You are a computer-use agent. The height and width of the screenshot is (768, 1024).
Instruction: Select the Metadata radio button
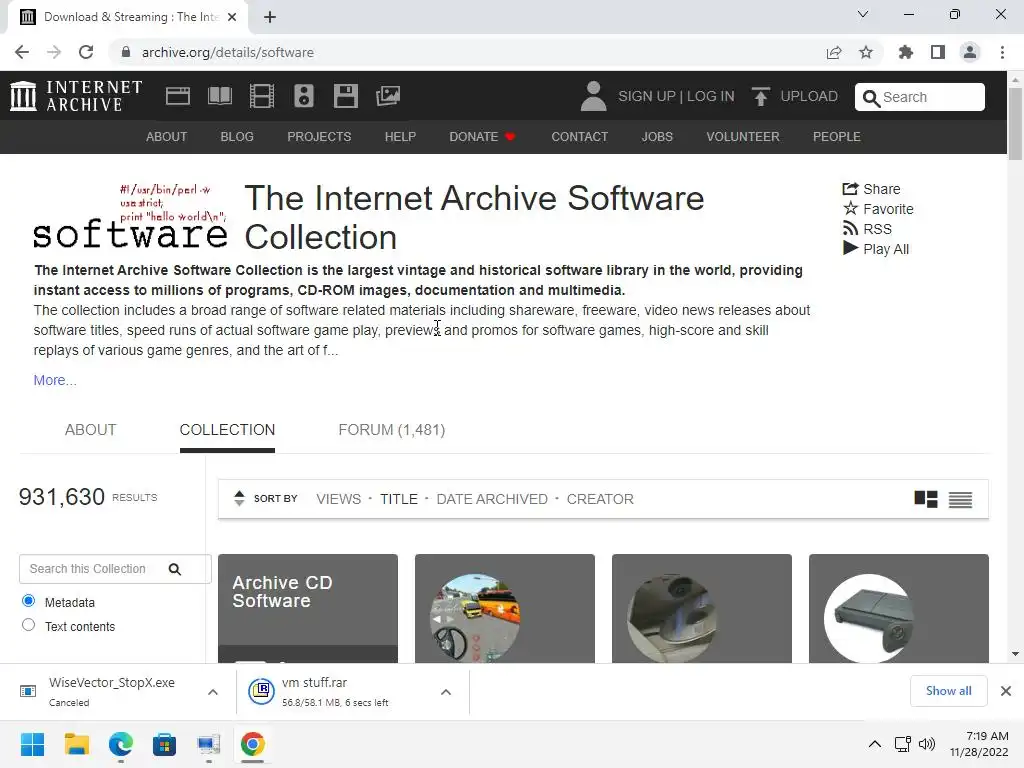tap(28, 600)
